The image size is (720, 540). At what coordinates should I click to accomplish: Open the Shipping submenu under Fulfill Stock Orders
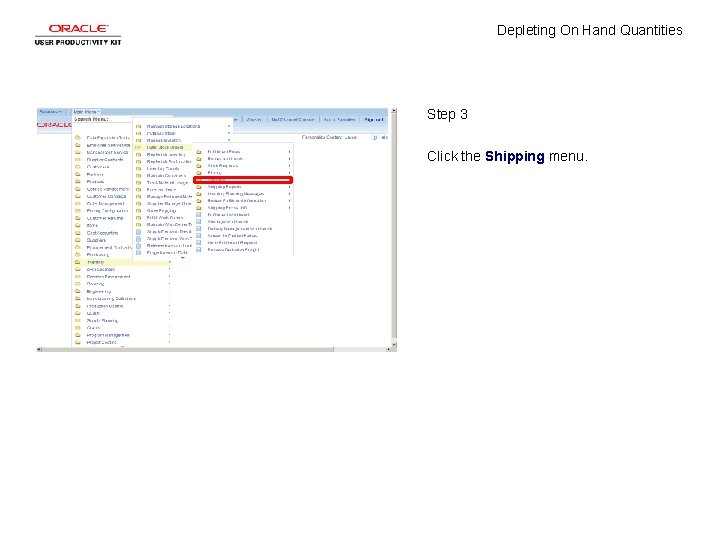[243, 180]
